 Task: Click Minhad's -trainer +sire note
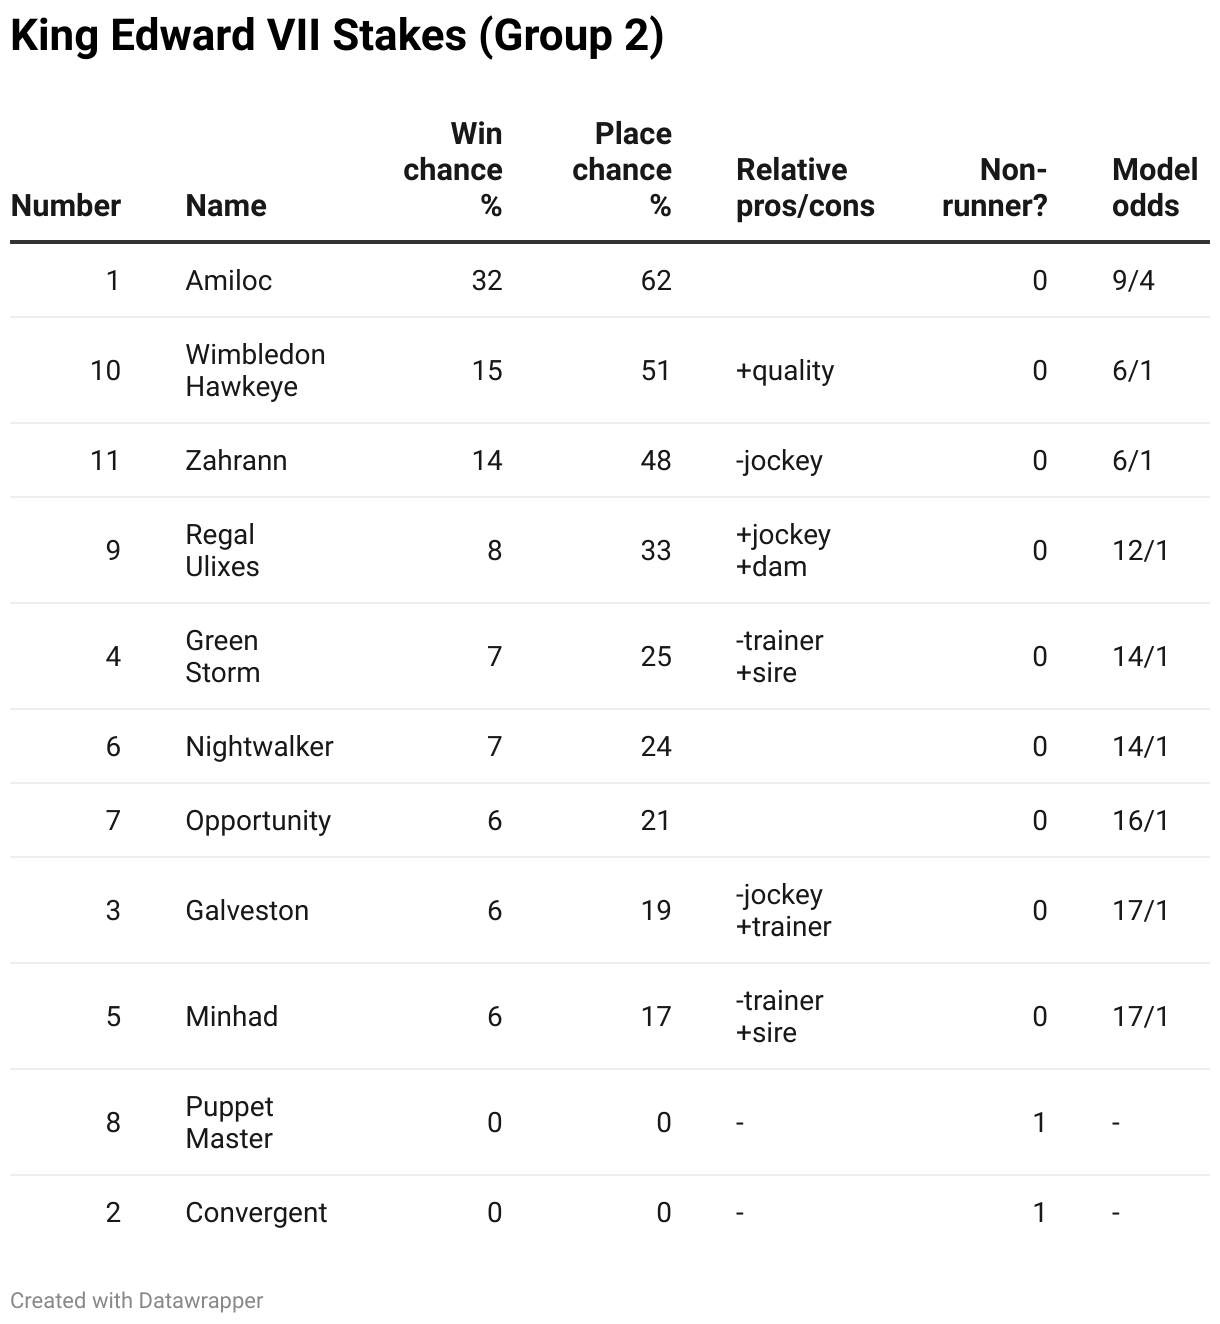coord(780,1017)
